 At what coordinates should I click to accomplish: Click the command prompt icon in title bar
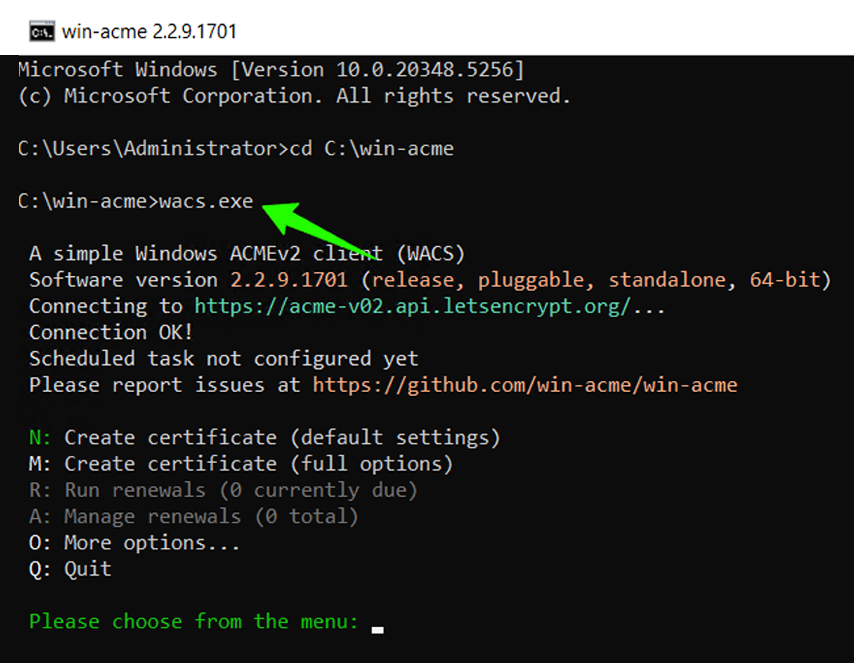(x=42, y=32)
